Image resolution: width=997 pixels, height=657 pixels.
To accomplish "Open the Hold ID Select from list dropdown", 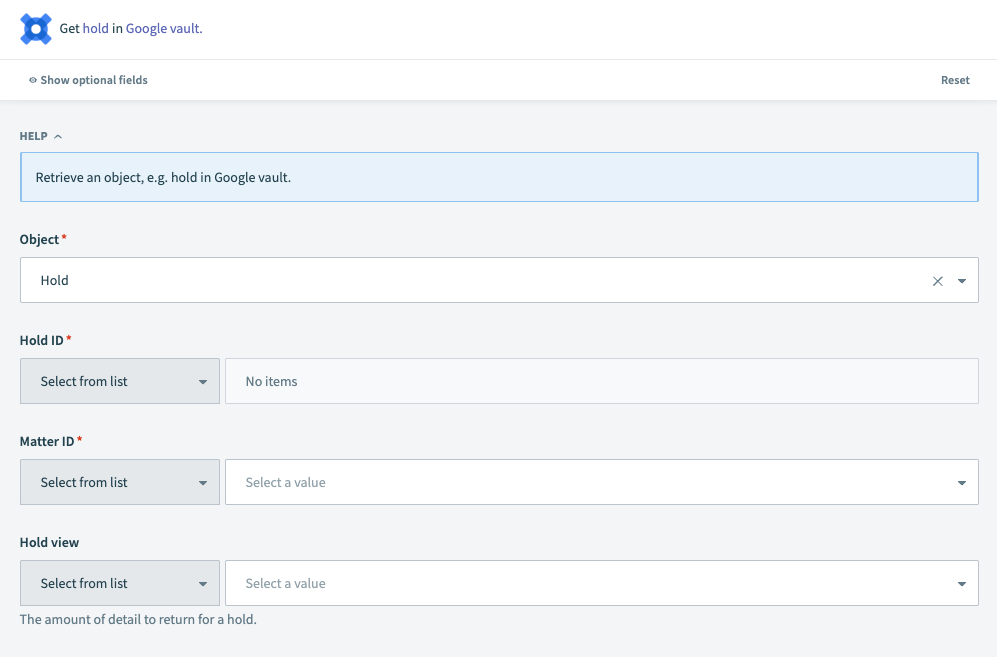I will tap(119, 381).
